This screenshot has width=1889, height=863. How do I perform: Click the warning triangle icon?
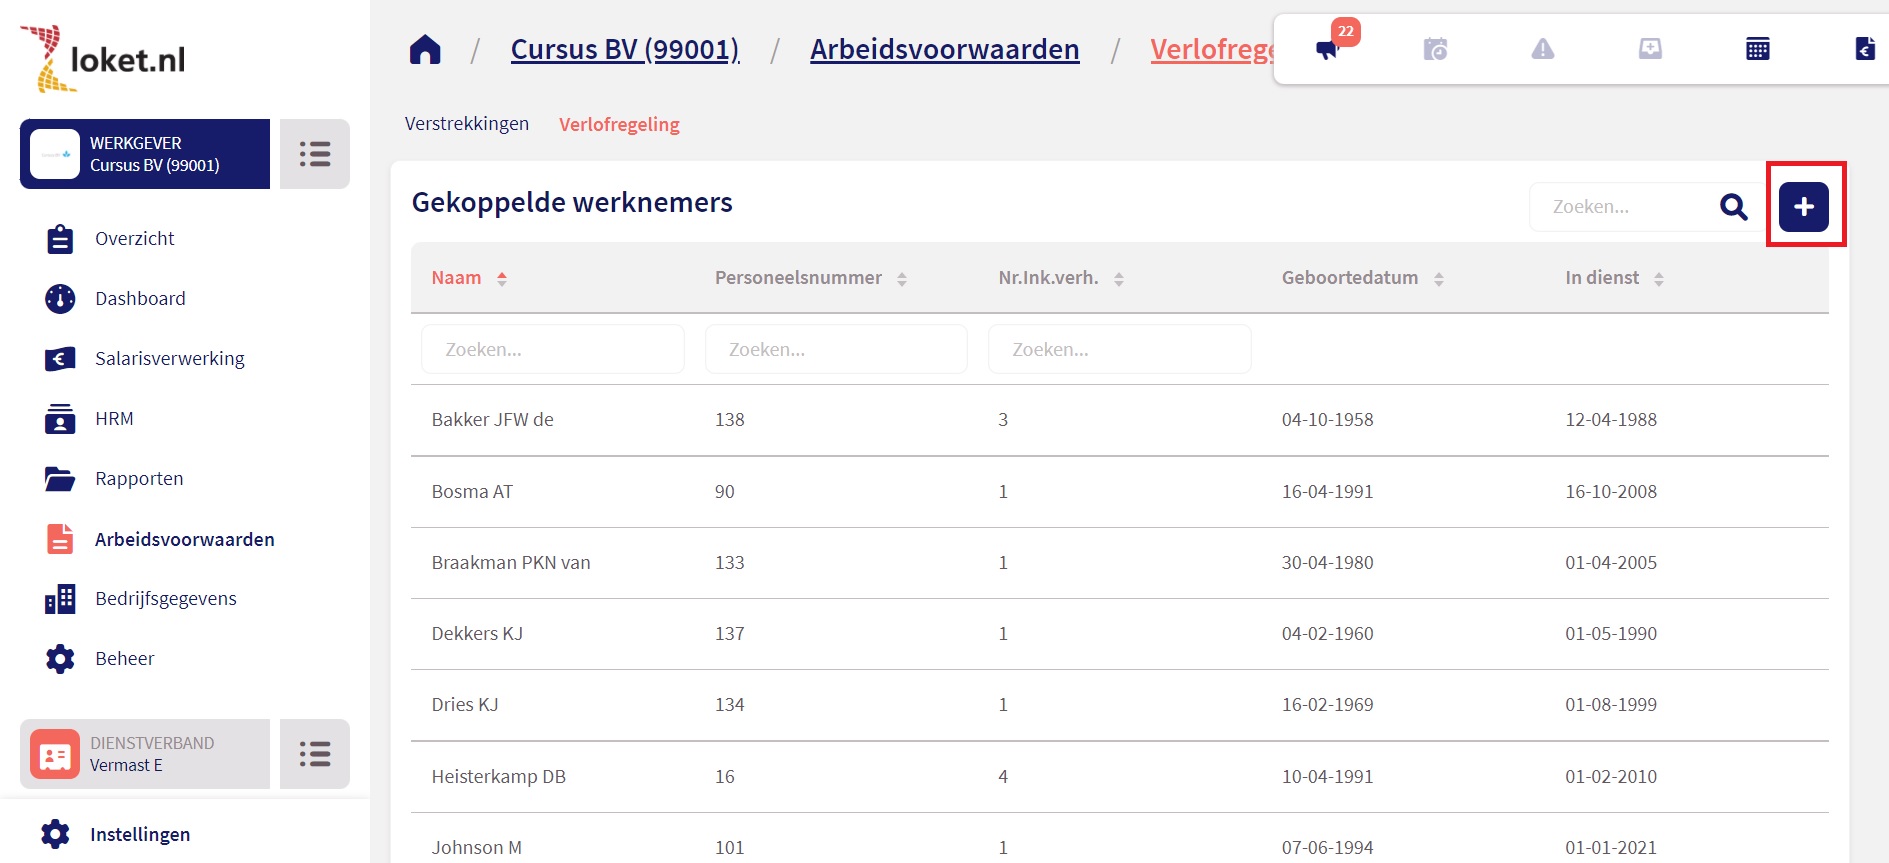(1542, 49)
